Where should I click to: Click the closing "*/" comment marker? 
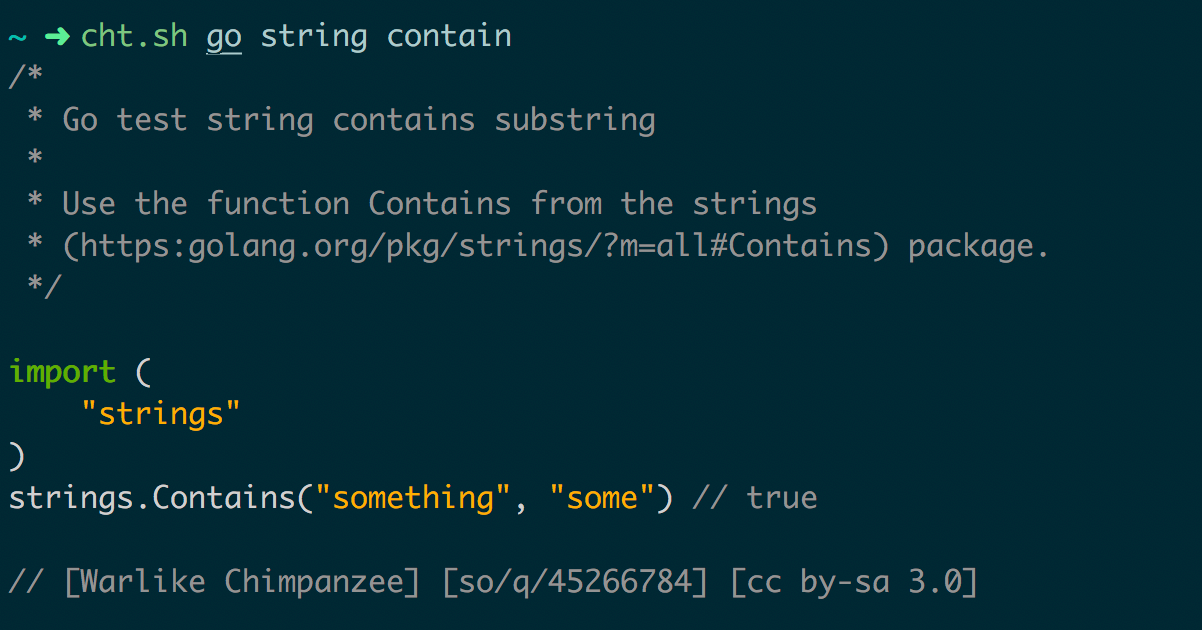coord(44,288)
